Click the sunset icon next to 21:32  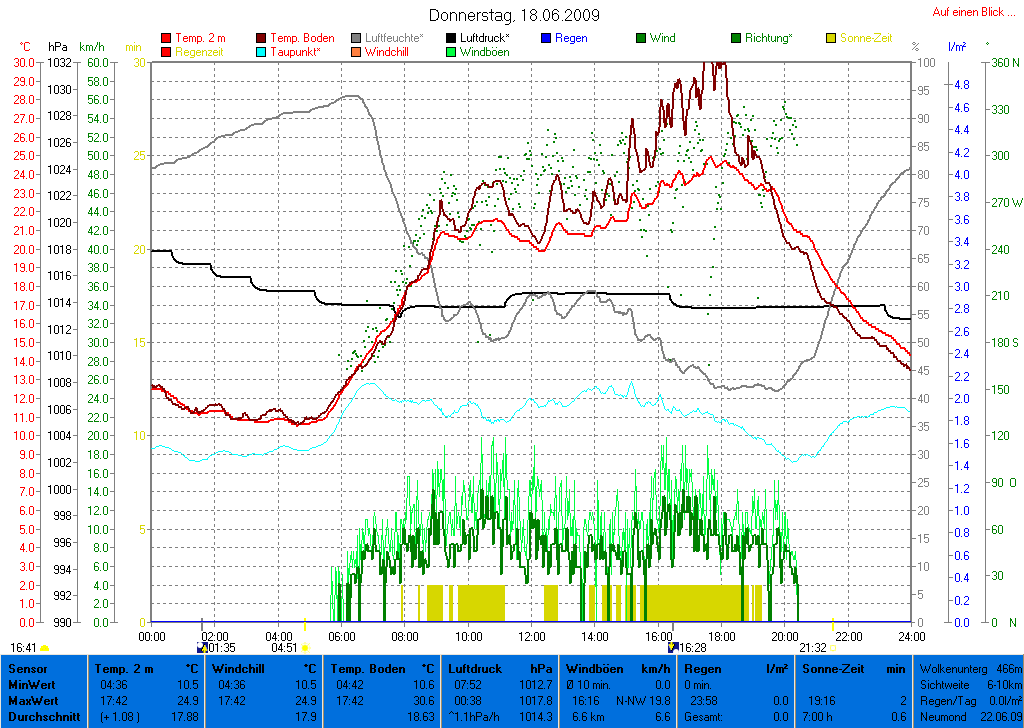pos(833,648)
